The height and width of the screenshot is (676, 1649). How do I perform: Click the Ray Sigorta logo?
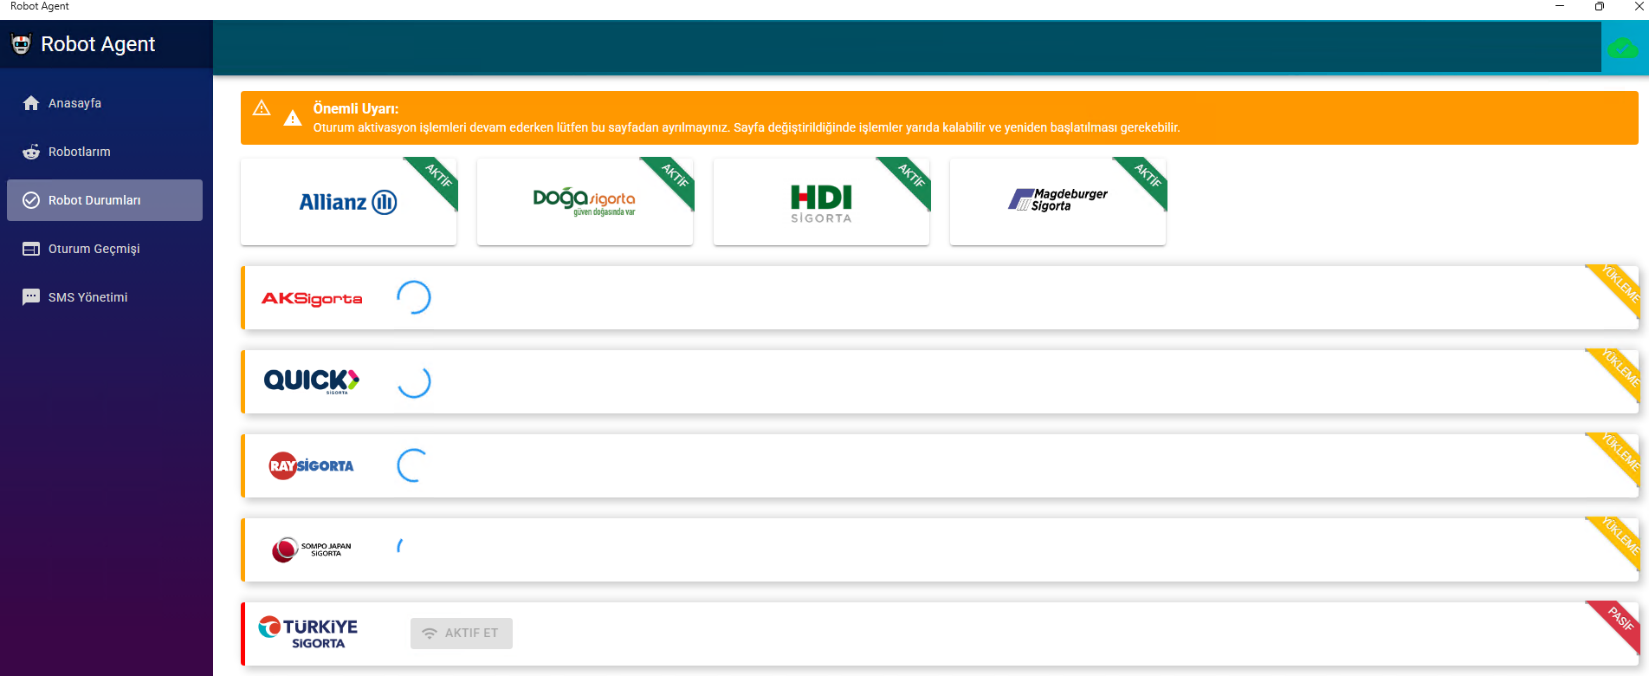tap(311, 466)
